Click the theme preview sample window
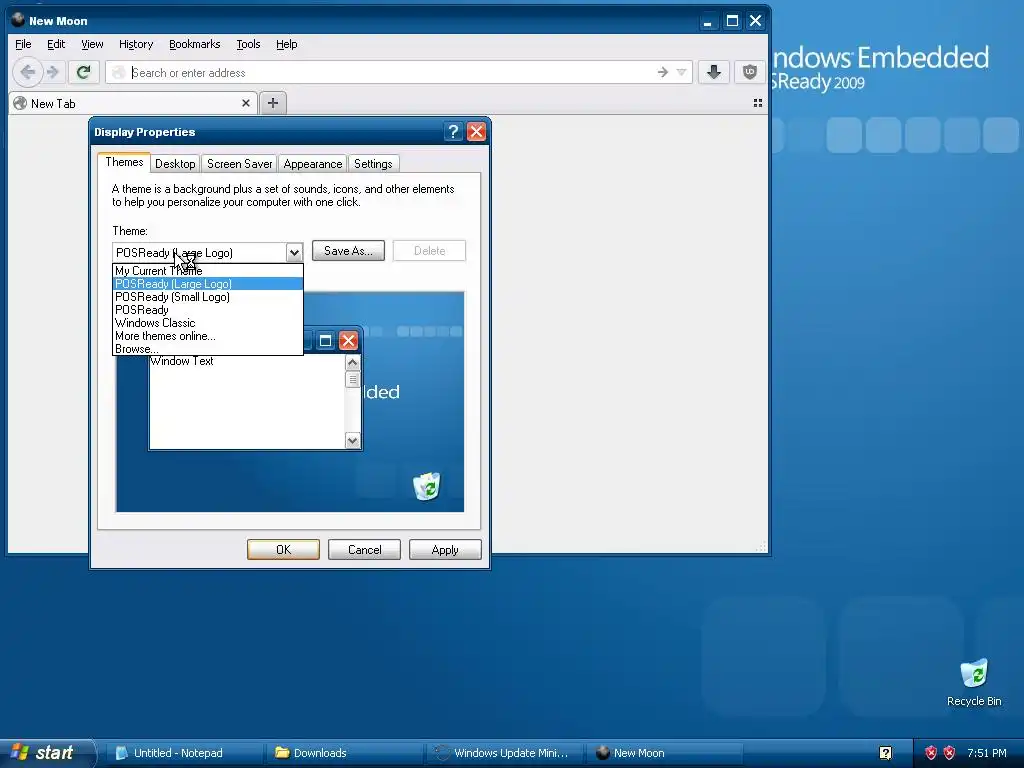 [255, 389]
